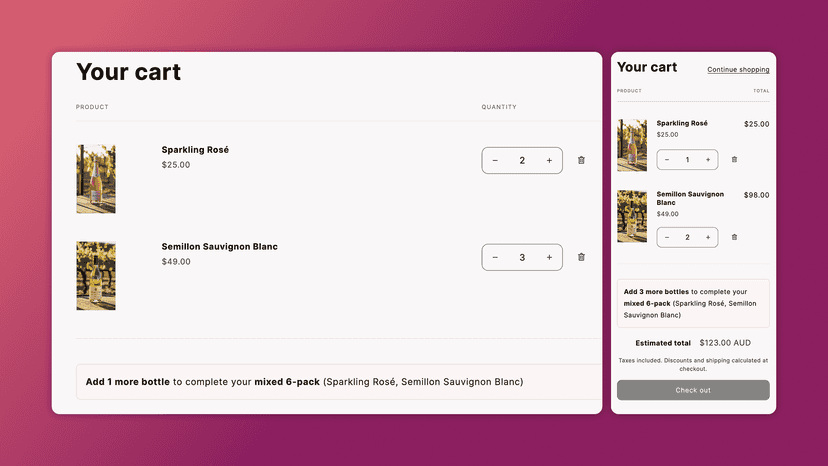Viewport: 828px width, 466px height.
Task: Decrease Semillon Sauvignon Blanc quantity in large cart
Action: (x=495, y=257)
